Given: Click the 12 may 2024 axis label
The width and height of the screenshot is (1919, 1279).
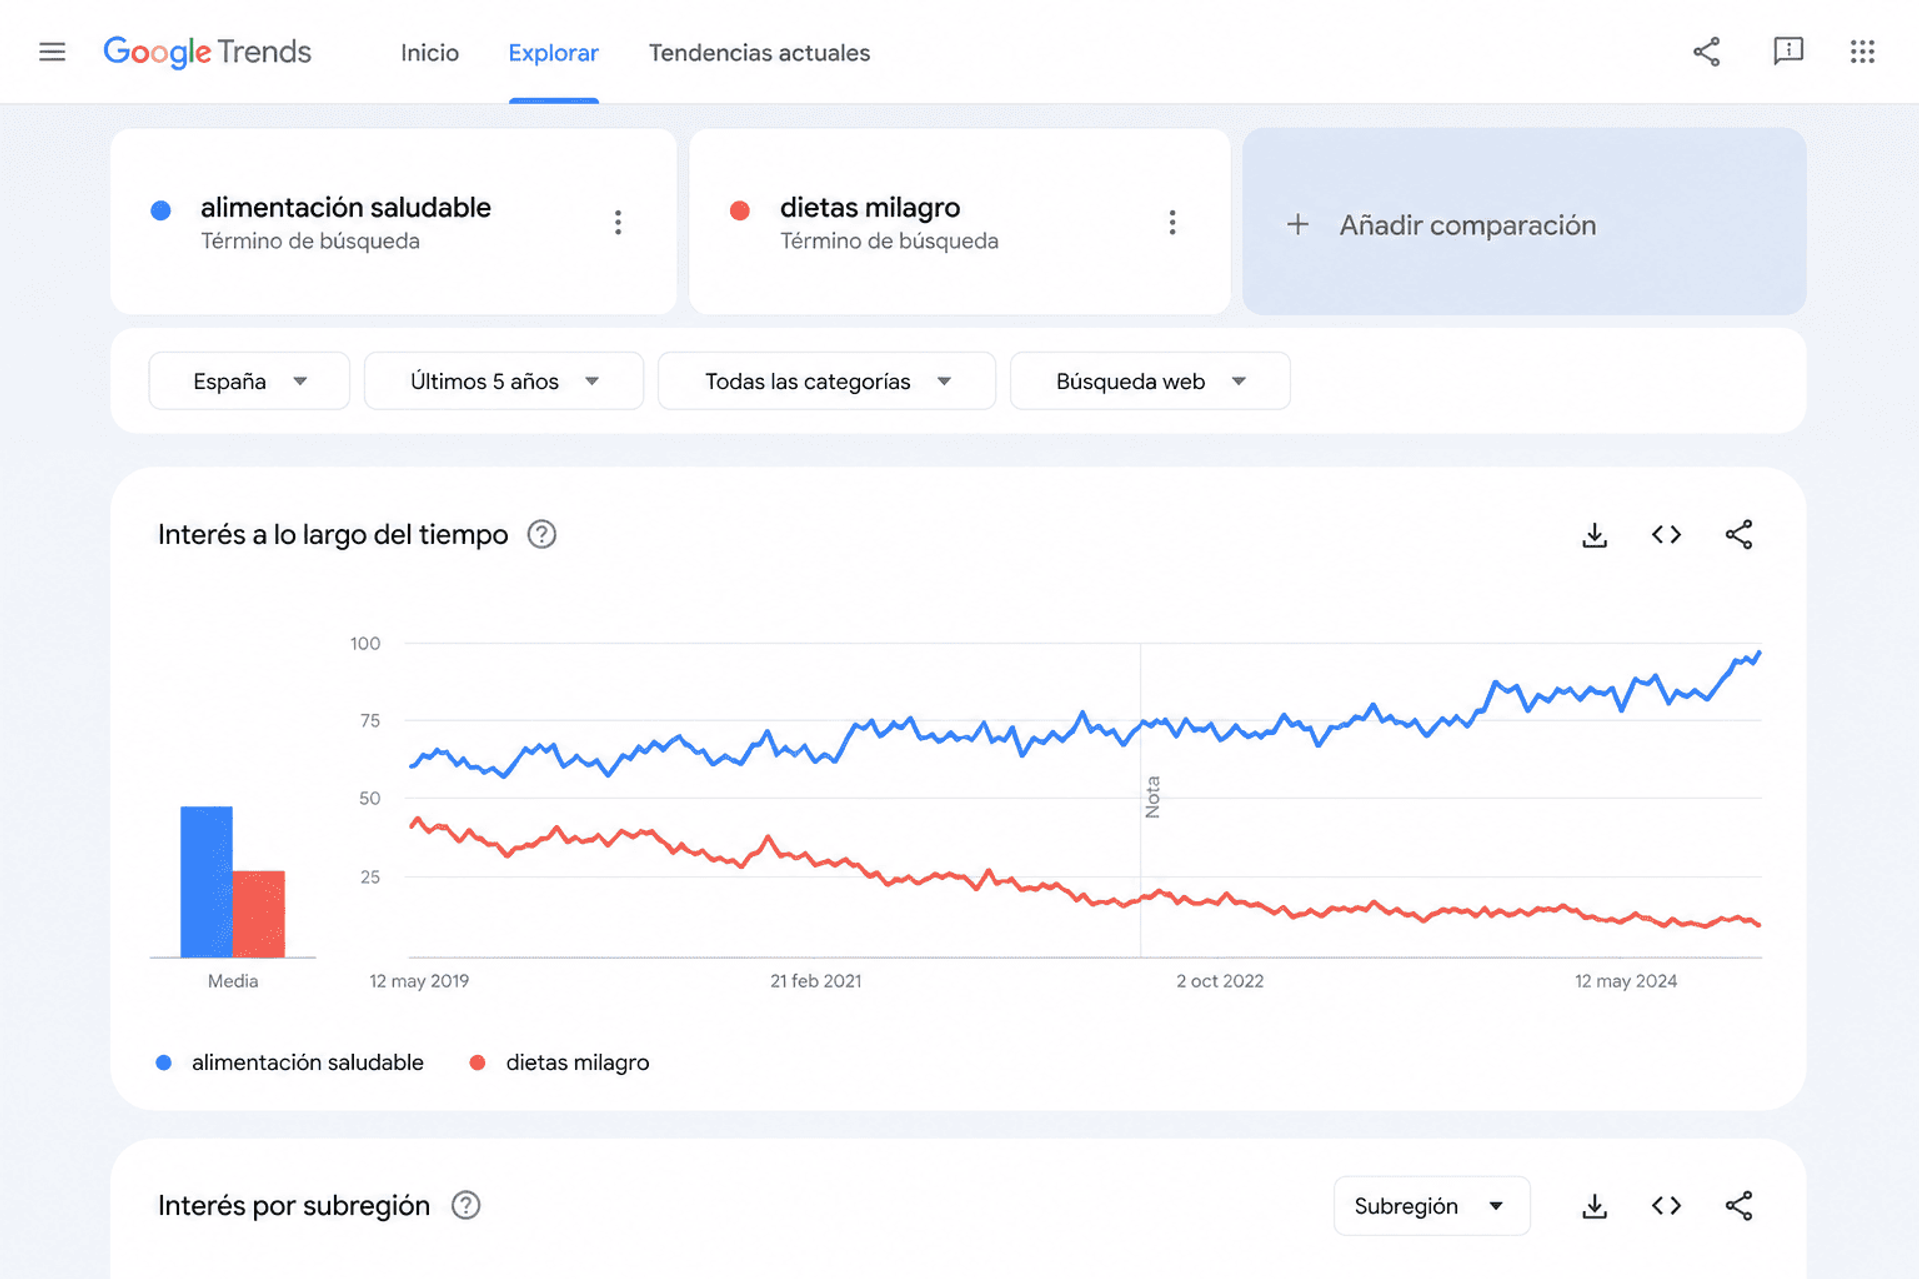Looking at the screenshot, I should [1625, 981].
